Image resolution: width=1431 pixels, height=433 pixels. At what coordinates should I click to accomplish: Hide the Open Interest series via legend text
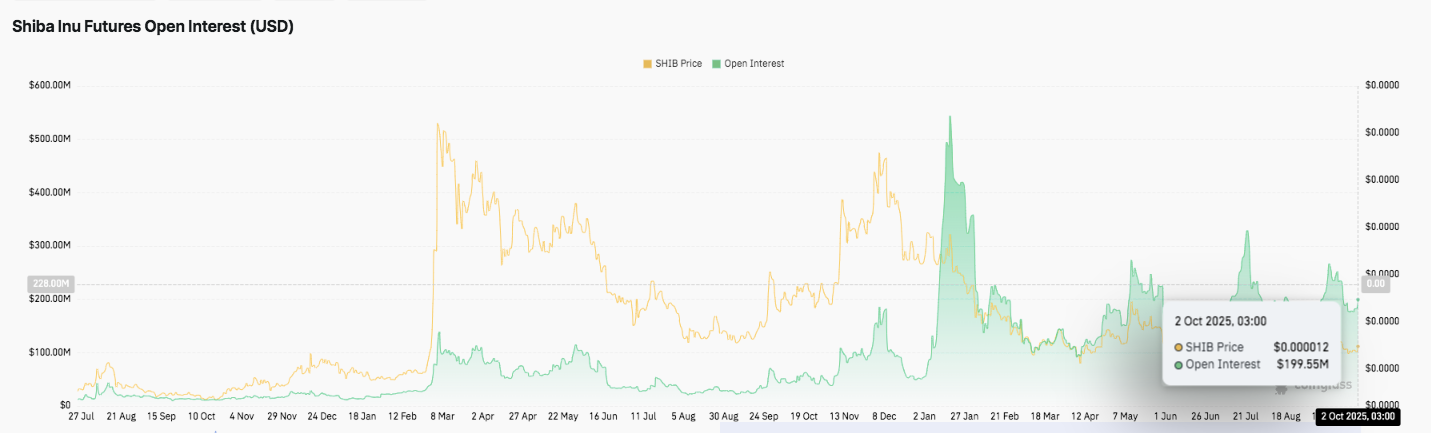click(x=754, y=63)
